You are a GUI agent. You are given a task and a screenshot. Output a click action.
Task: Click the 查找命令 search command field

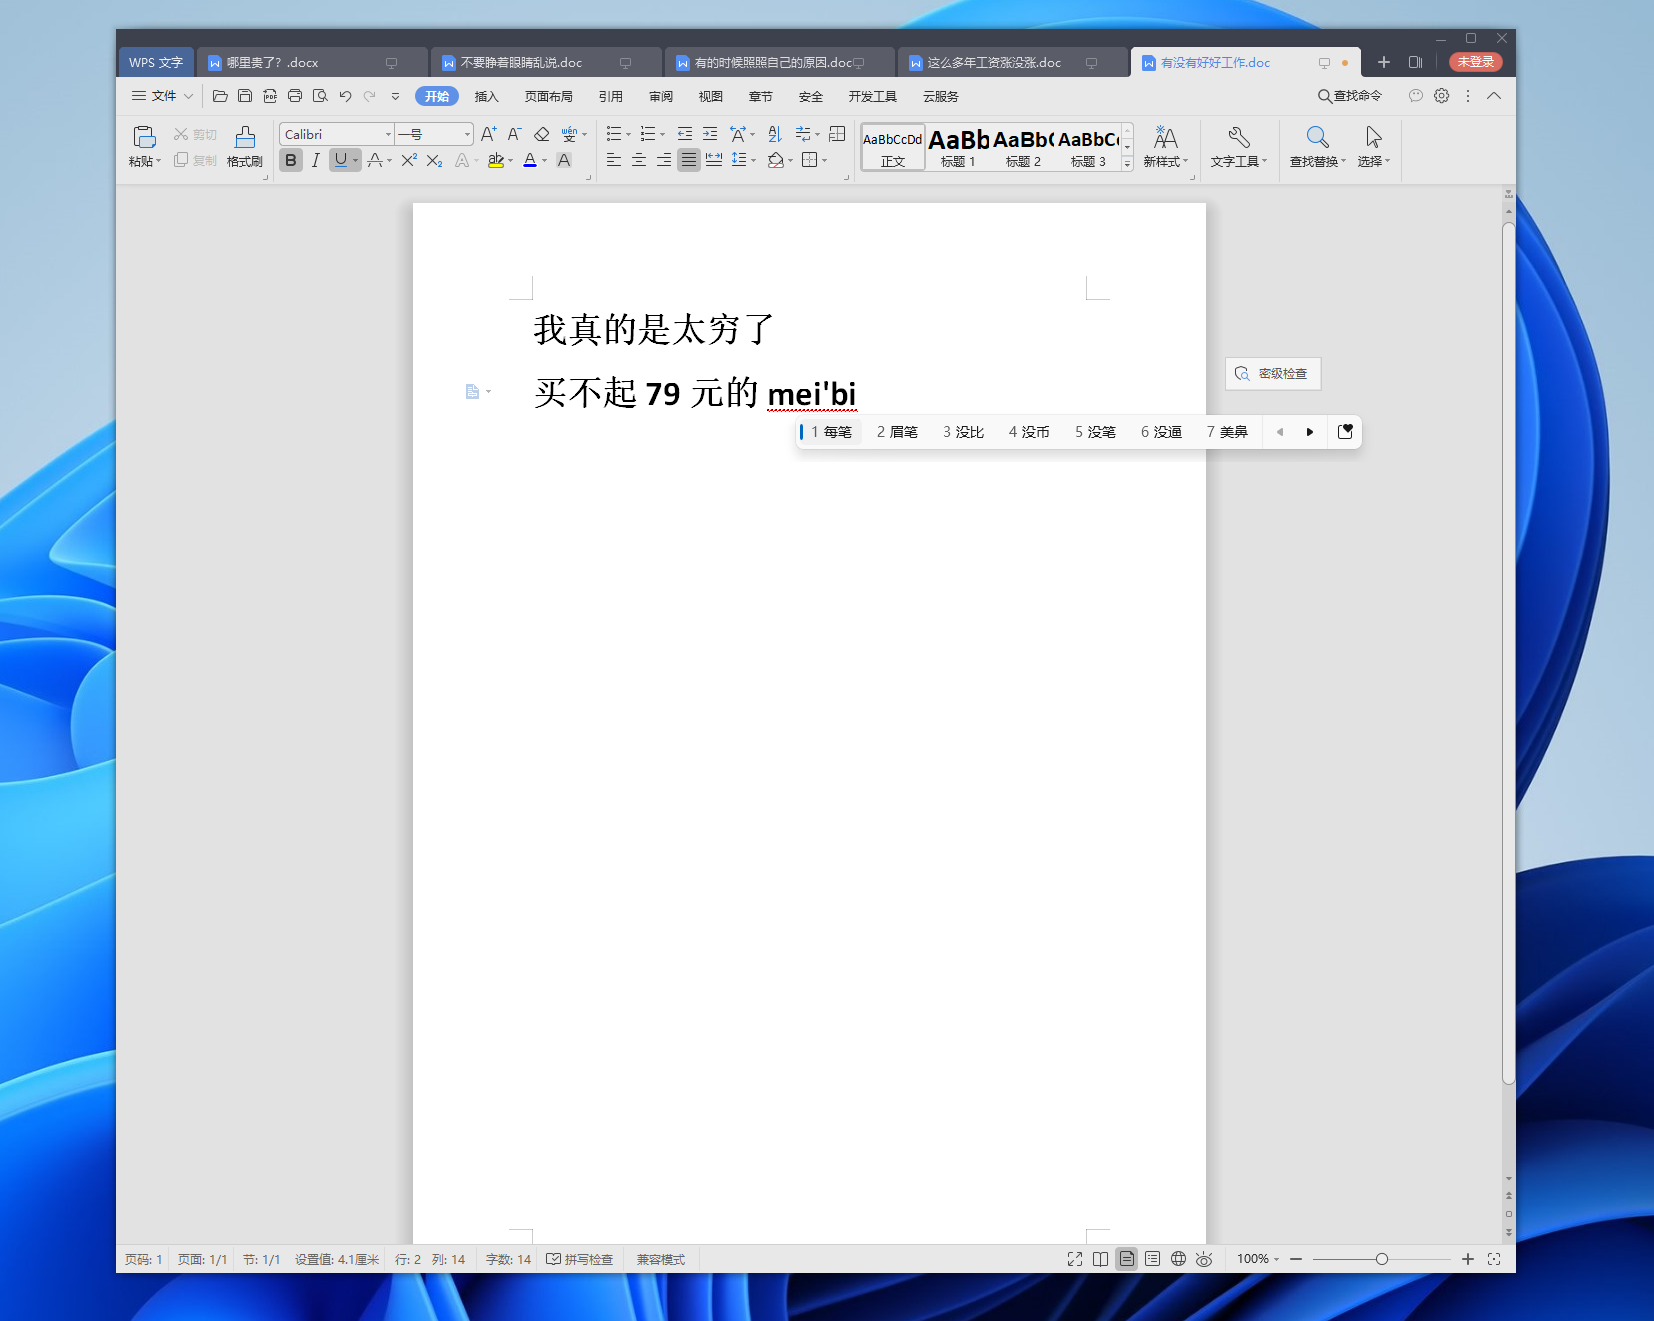[x=1350, y=96]
